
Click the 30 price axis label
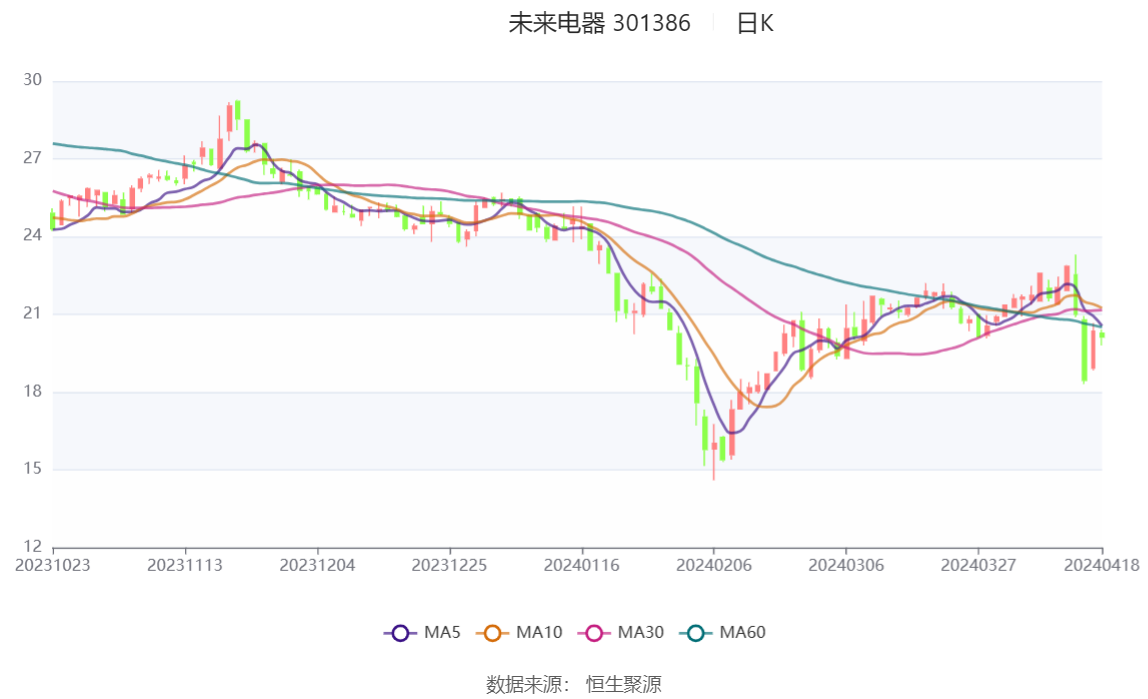(x=32, y=80)
